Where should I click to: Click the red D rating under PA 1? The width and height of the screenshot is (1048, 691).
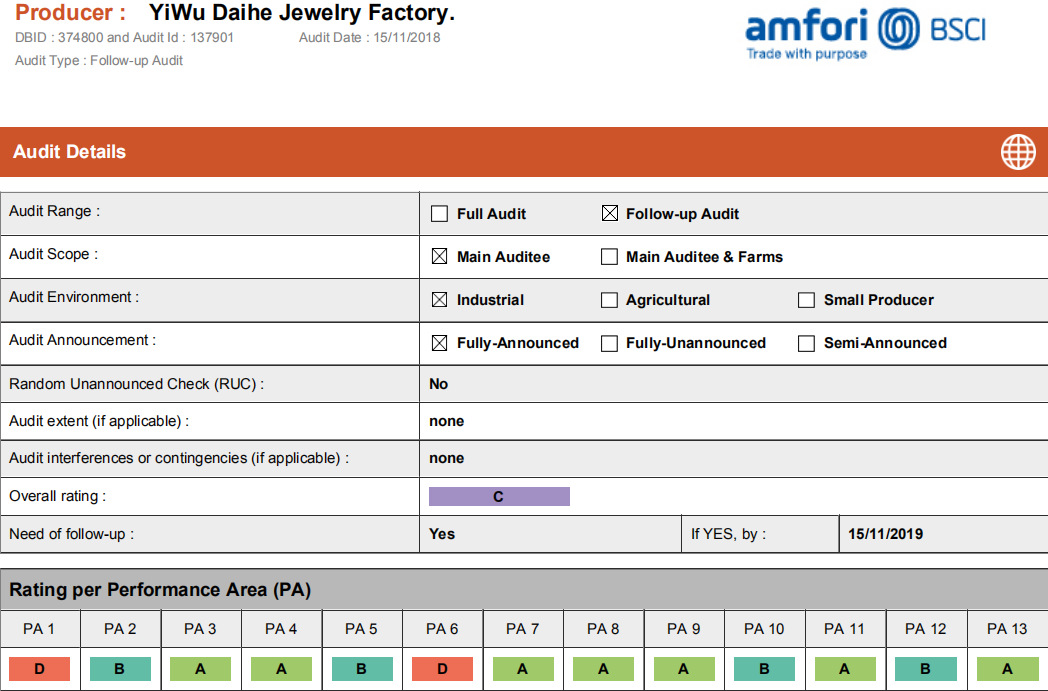point(39,669)
